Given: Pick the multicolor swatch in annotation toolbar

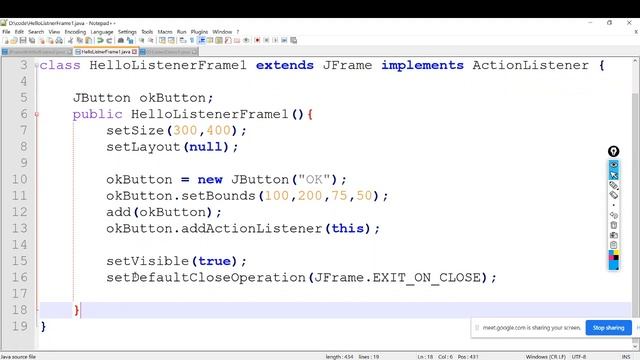Looking at the screenshot, I should 613,256.
